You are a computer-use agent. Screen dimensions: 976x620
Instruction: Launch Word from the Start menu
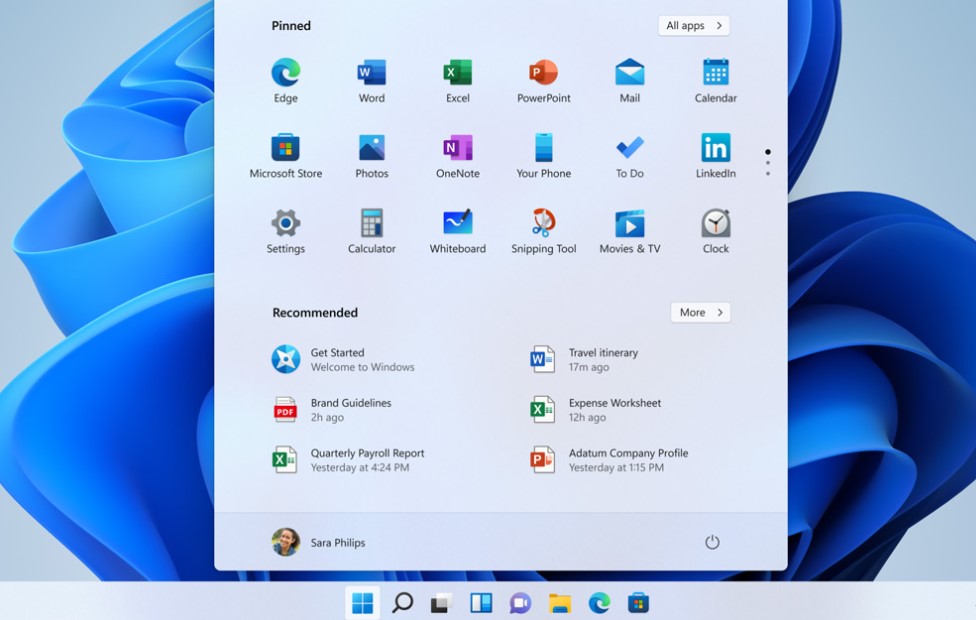(371, 74)
